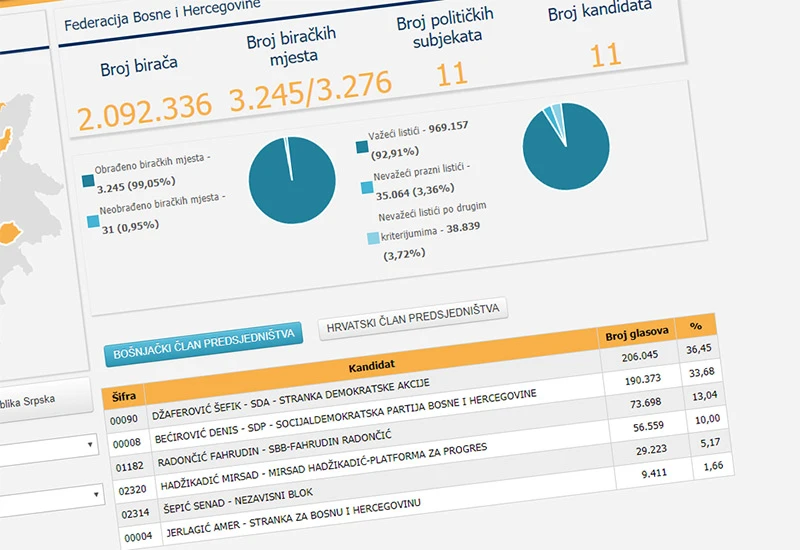This screenshot has width=800, height=550.
Task: Click code cell 00004
Action: [x=138, y=537]
